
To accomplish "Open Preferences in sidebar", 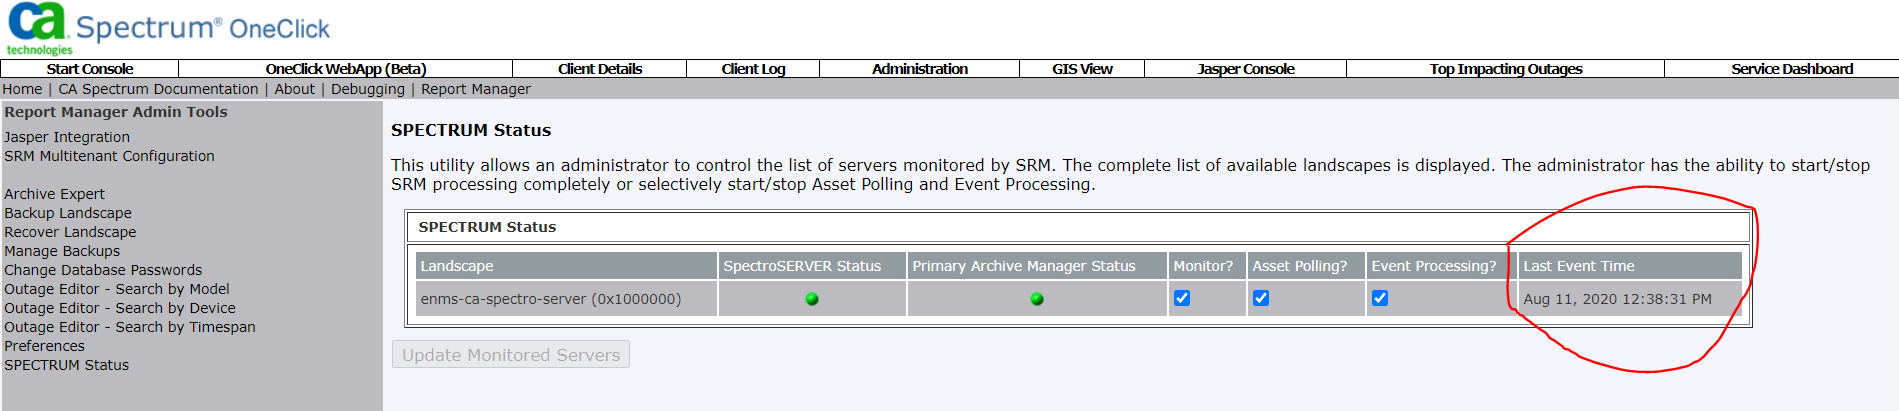I will (x=44, y=346).
